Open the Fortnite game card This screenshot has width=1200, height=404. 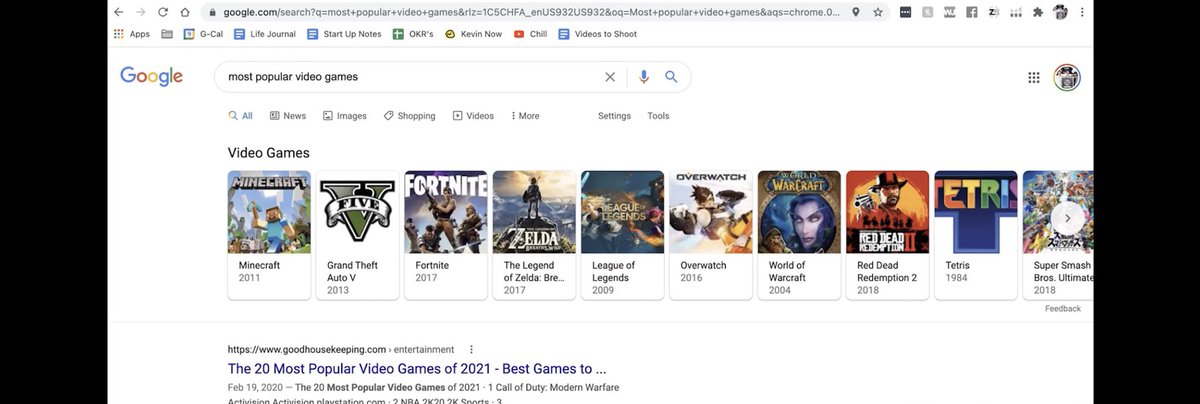click(446, 235)
